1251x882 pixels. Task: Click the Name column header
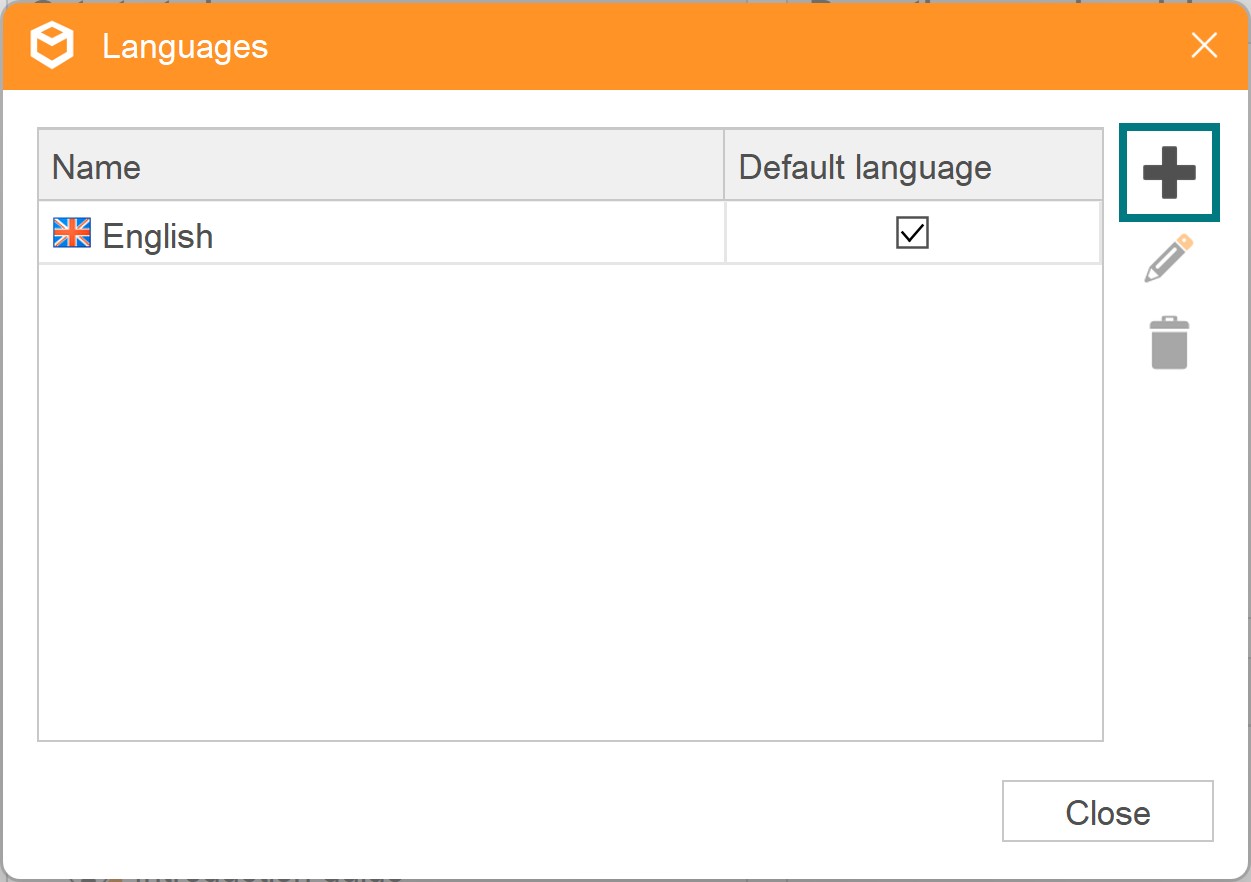tap(381, 166)
